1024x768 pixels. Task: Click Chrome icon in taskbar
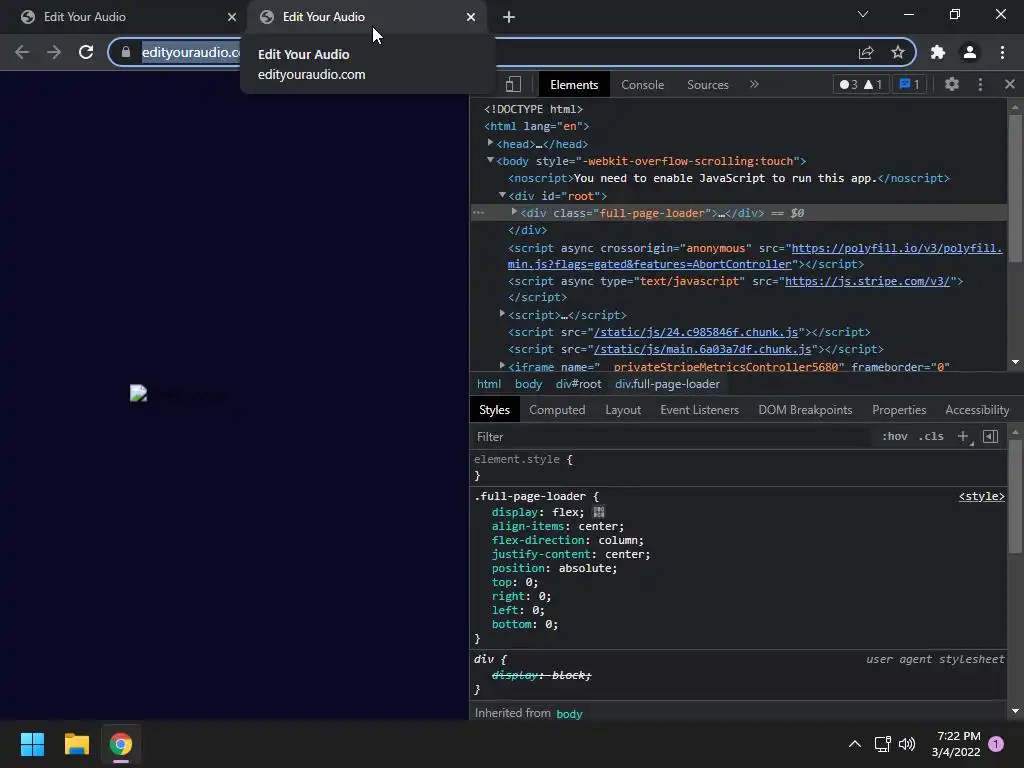tap(121, 744)
